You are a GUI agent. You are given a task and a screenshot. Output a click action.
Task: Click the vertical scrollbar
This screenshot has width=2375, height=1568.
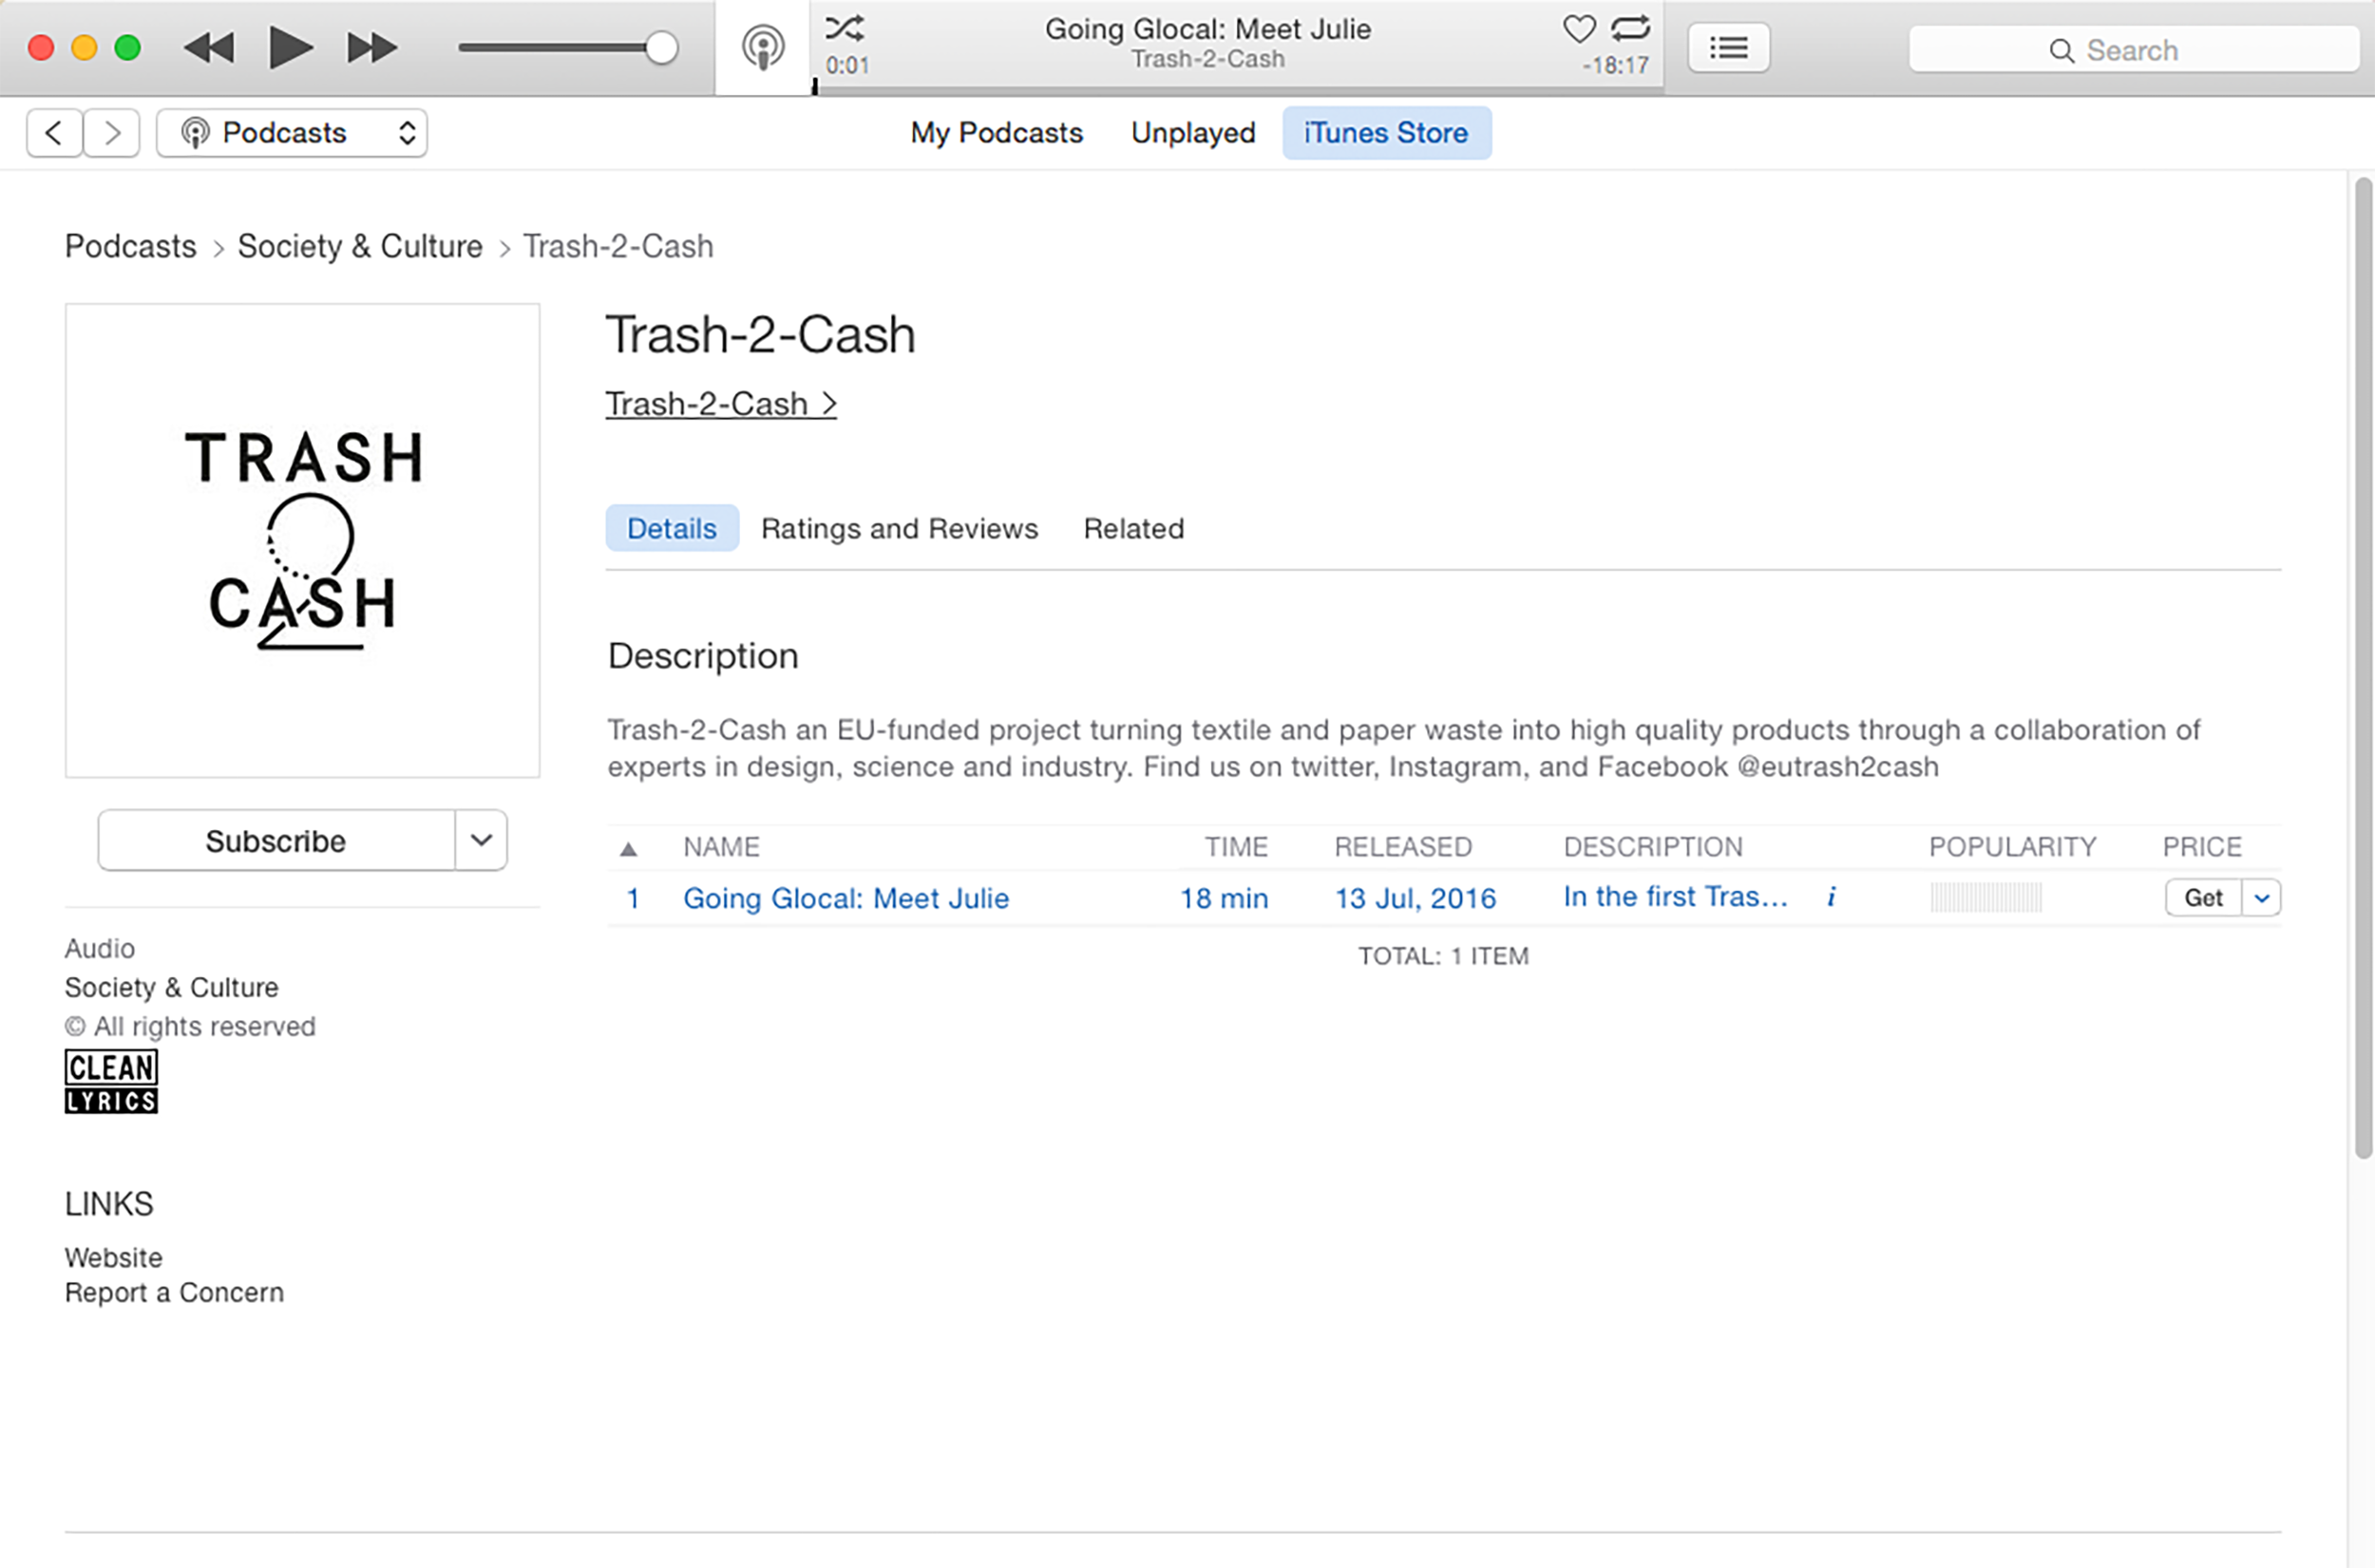tap(2363, 667)
